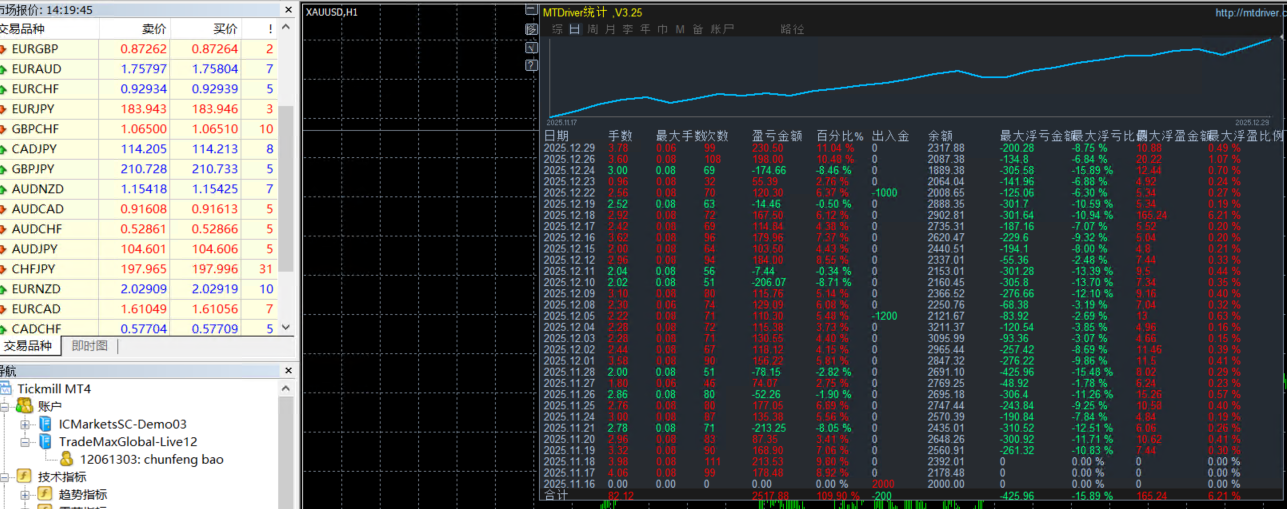Image resolution: width=1287 pixels, height=509 pixels.
Task: Click the arrow icon beside EURCAD symbol
Action: pos(3,309)
